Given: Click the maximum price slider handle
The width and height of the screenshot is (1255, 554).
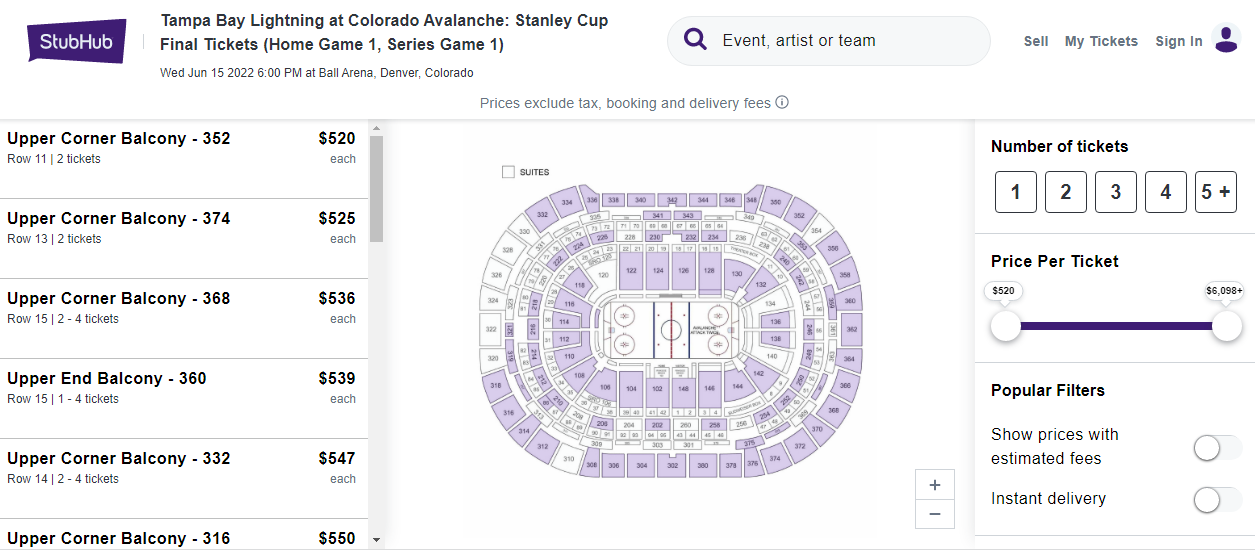Looking at the screenshot, I should 1226,325.
